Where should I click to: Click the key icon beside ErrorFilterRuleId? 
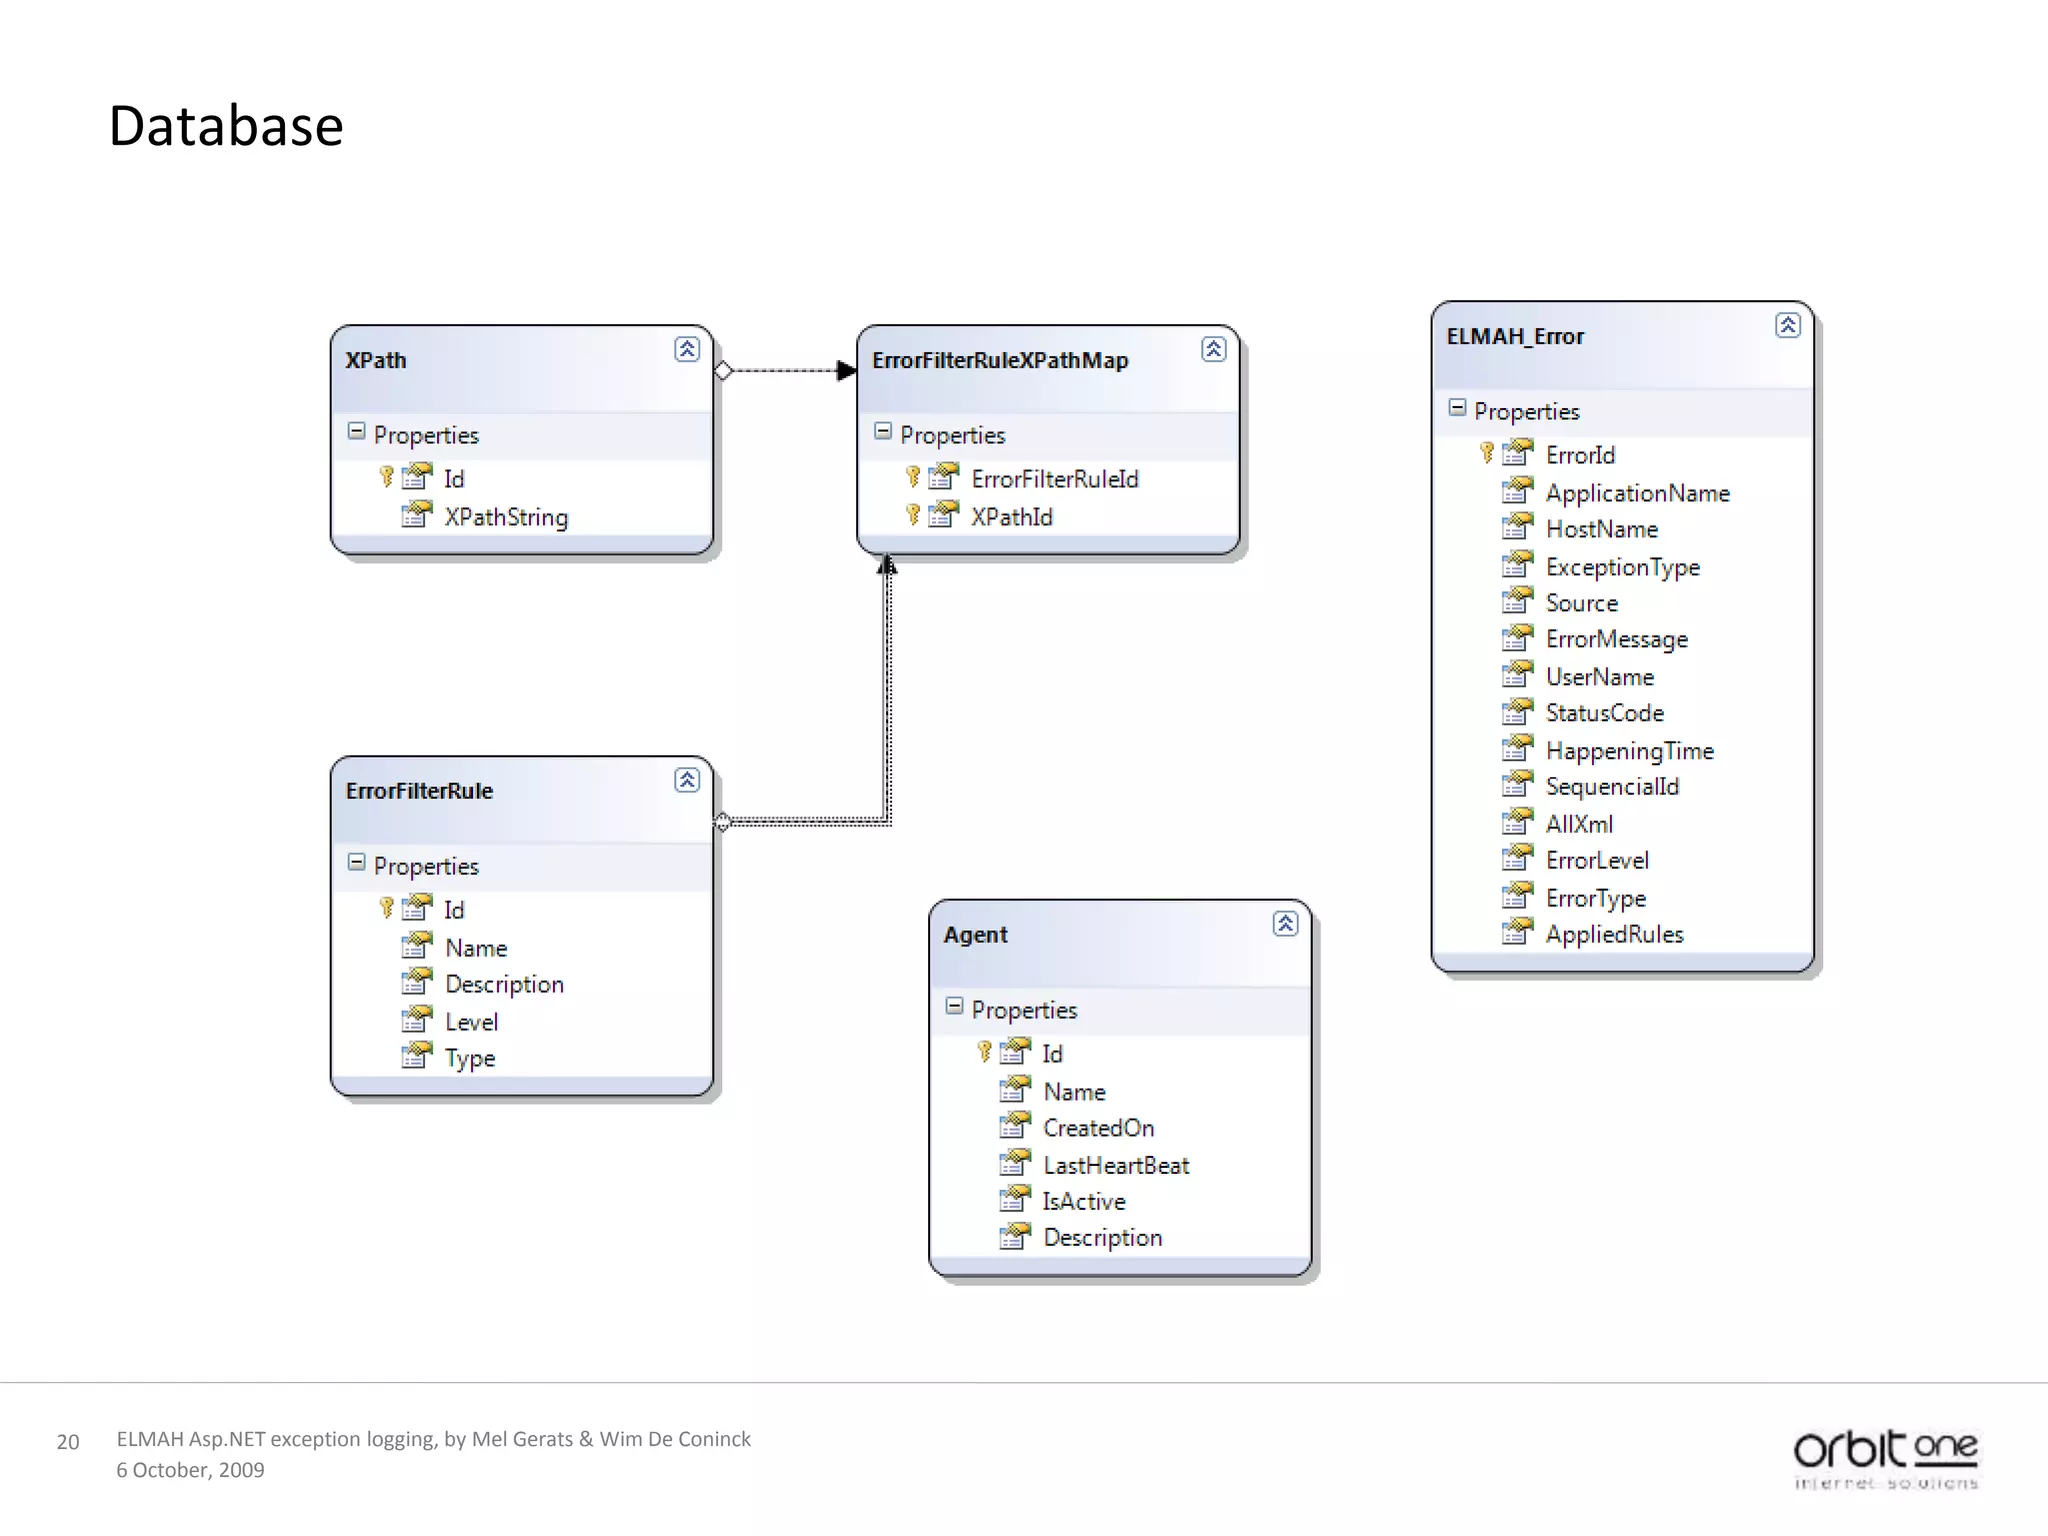coord(913,477)
